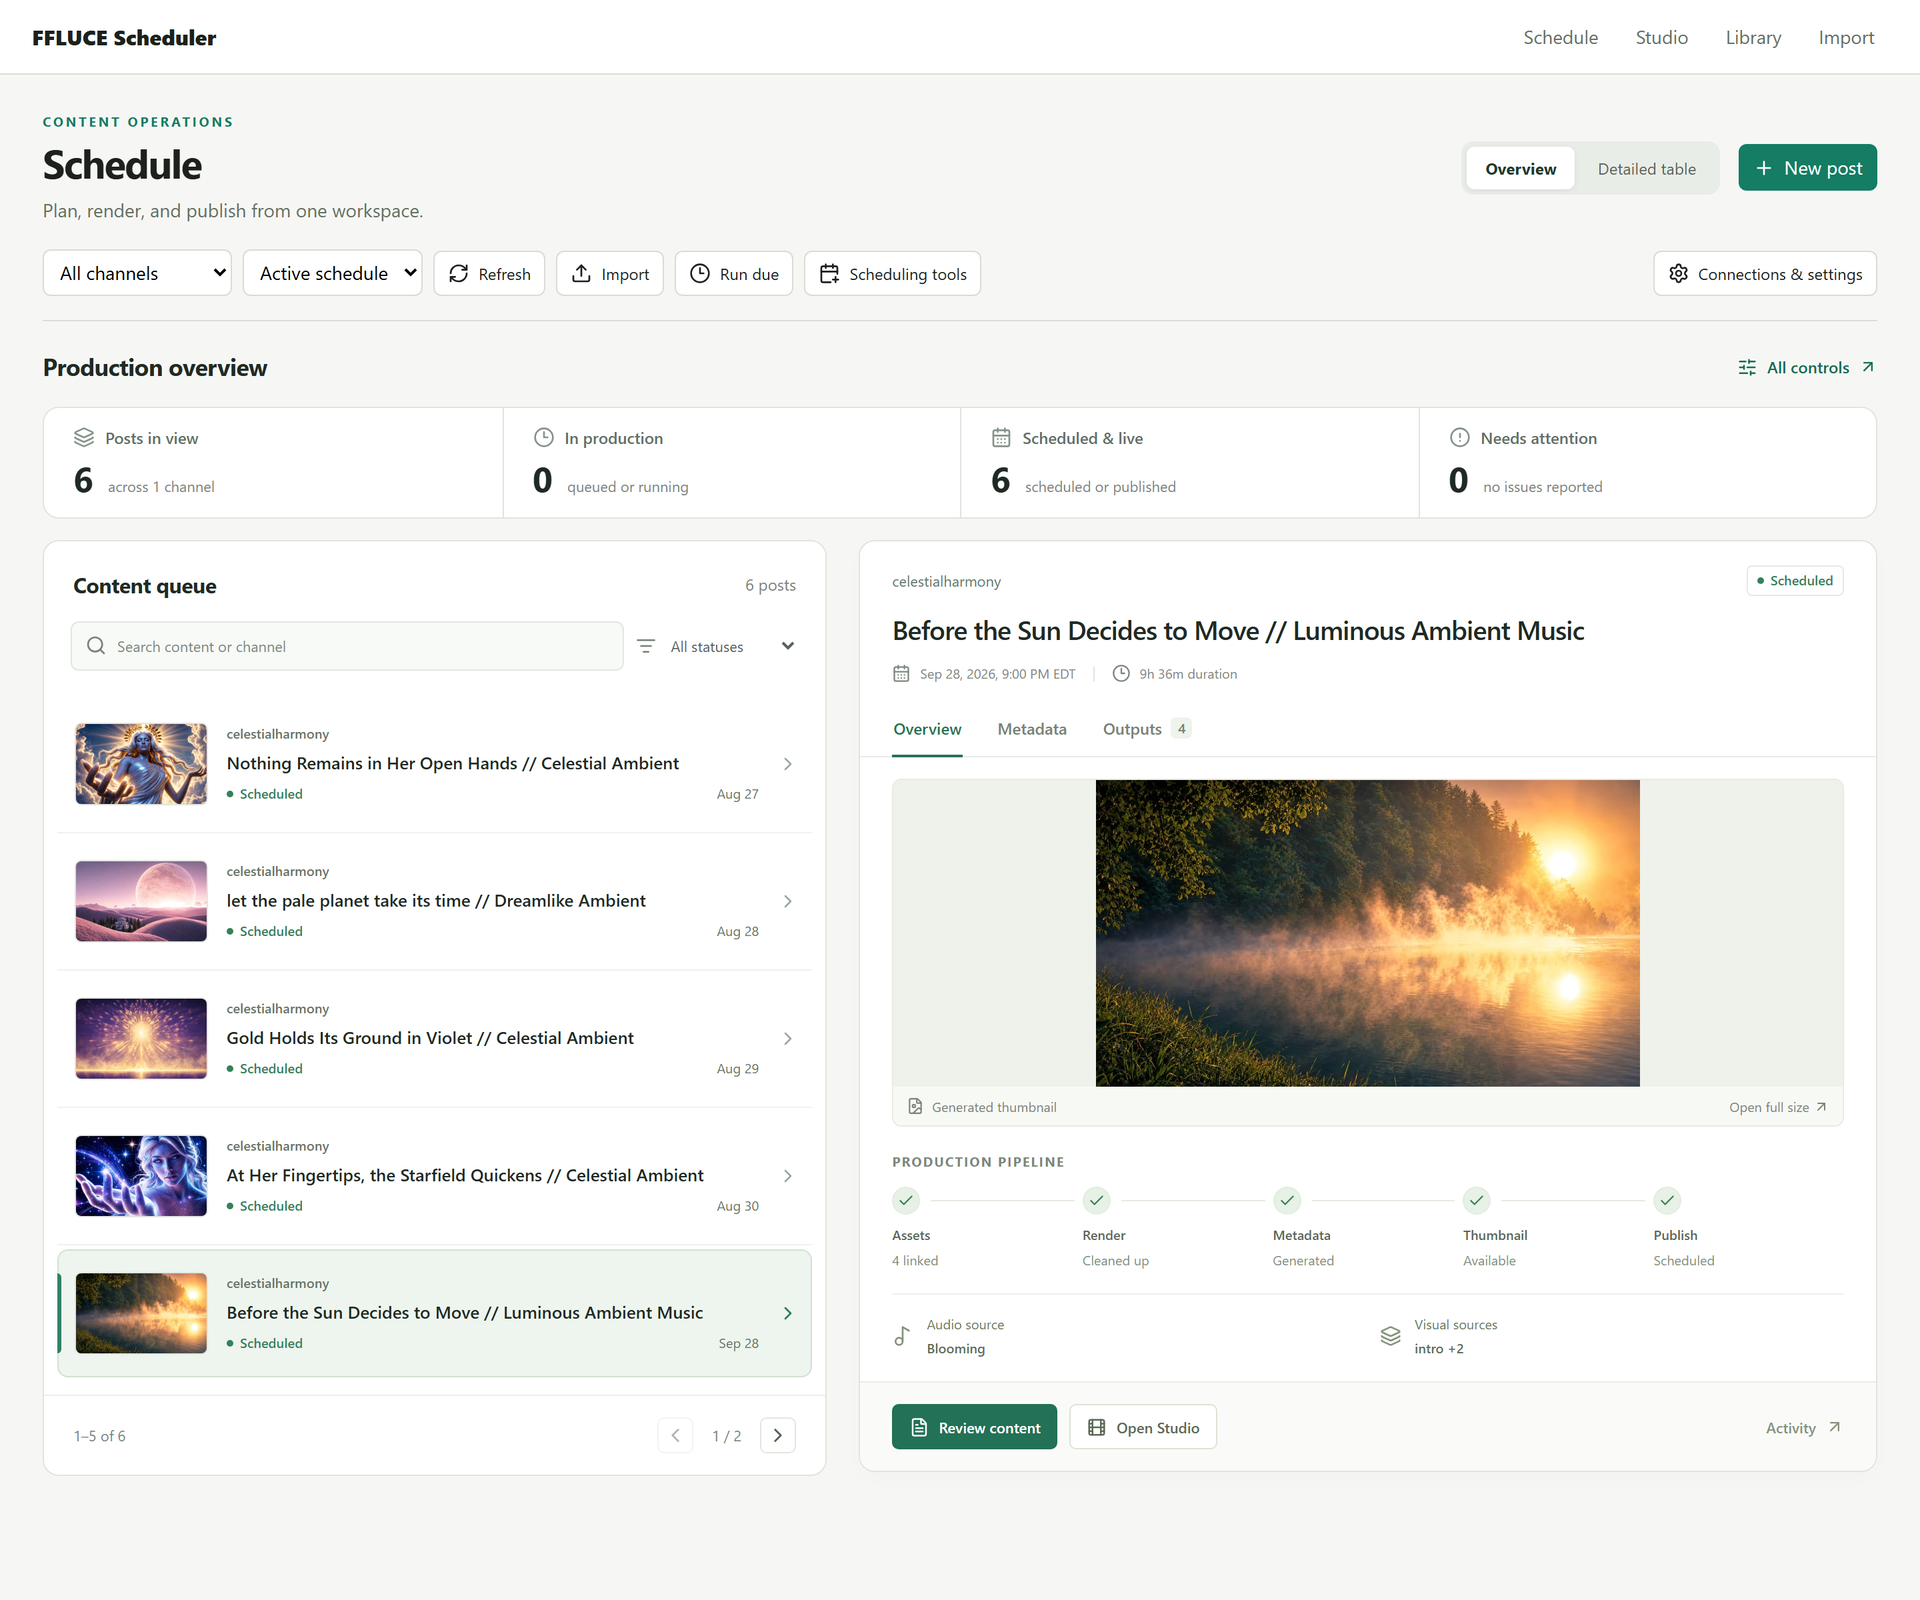Select the Metadata tab
The width and height of the screenshot is (1920, 1600).
coord(1032,729)
